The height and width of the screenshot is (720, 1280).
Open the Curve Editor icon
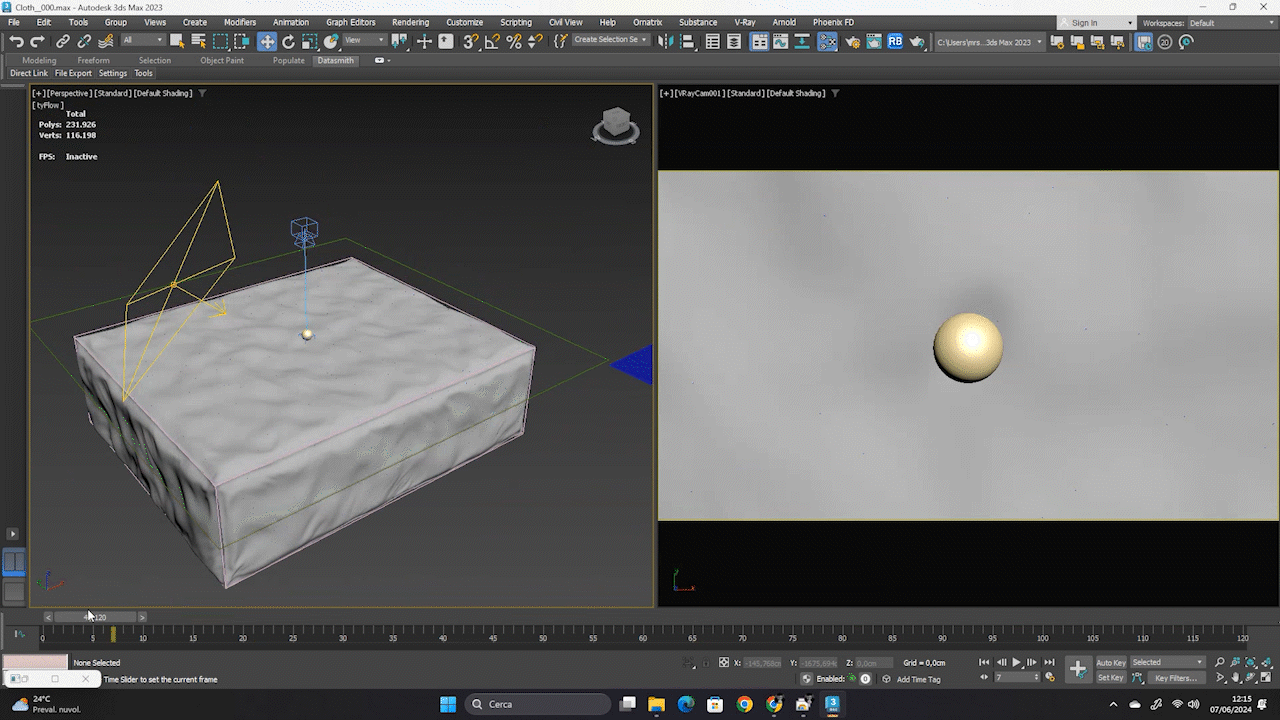tap(781, 41)
